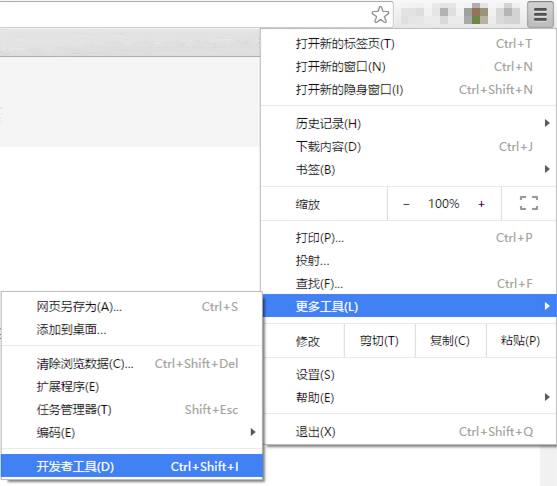Click the 100% zoom value
557x486 pixels.
[443, 204]
